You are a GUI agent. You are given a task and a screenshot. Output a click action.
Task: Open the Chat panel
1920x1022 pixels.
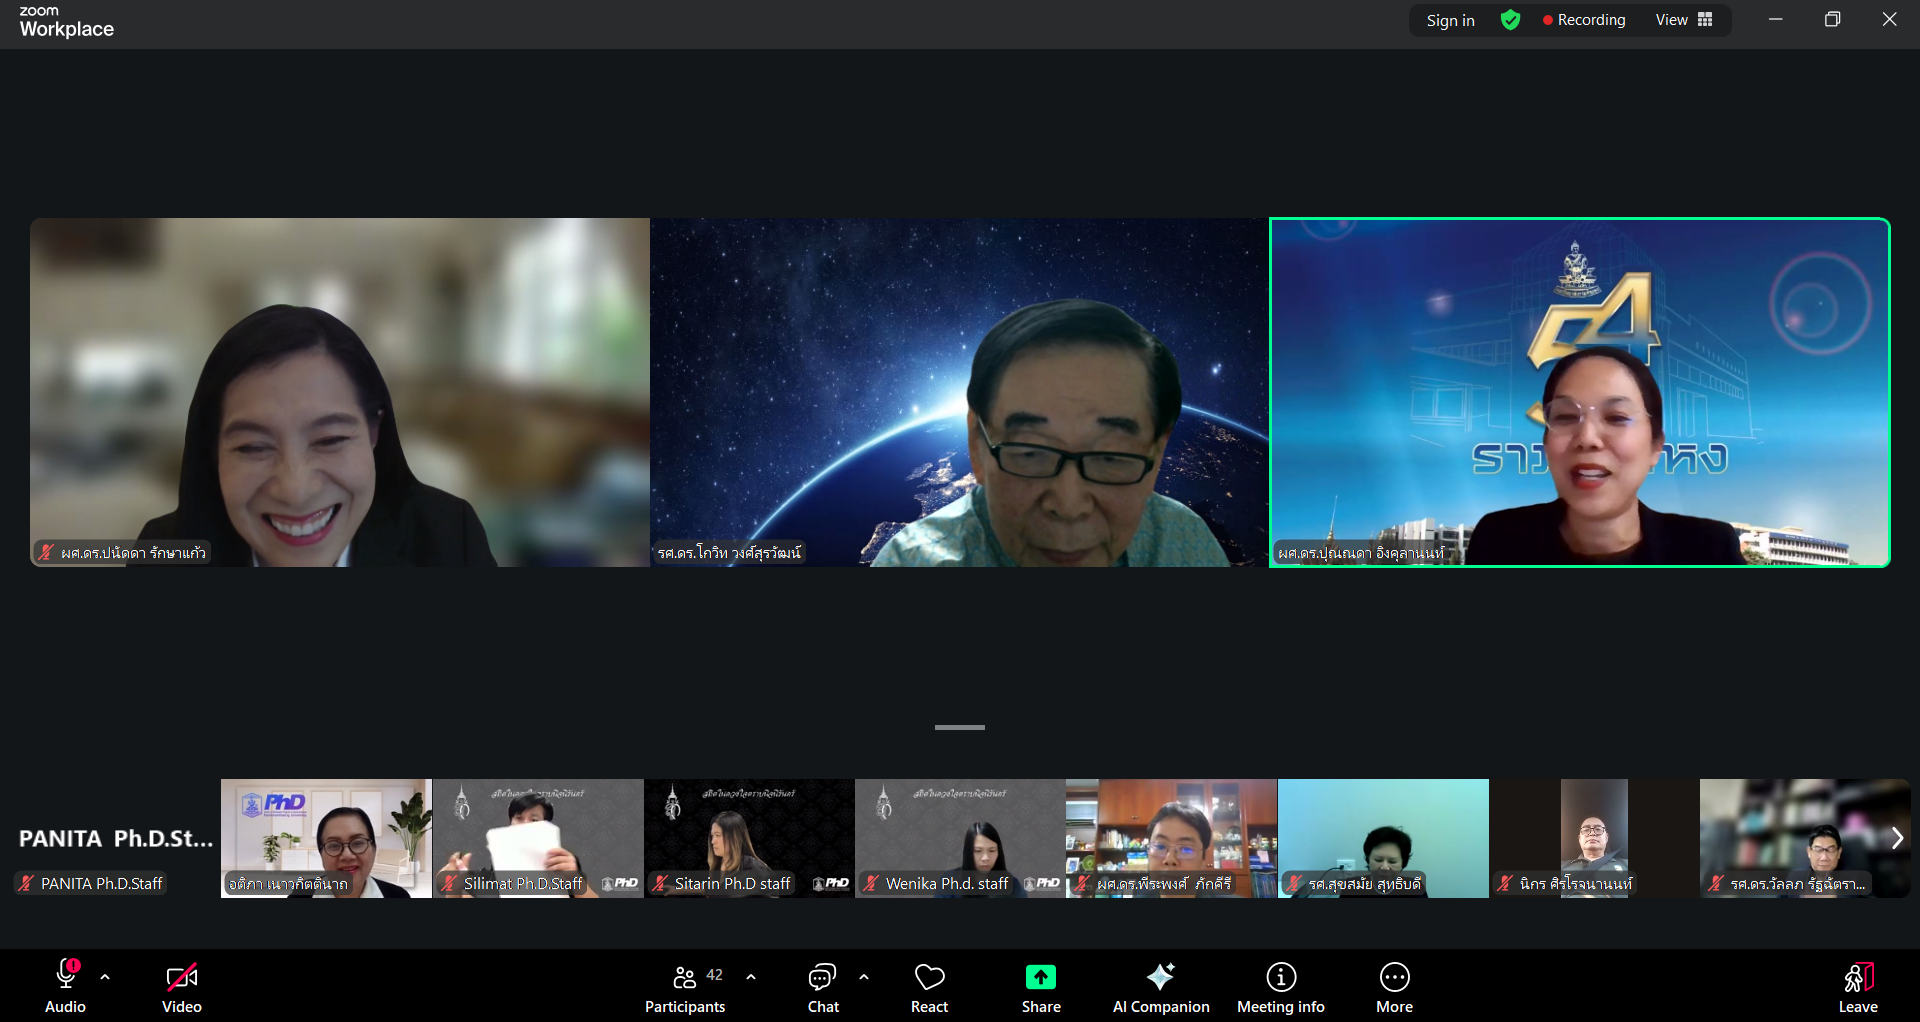click(822, 986)
